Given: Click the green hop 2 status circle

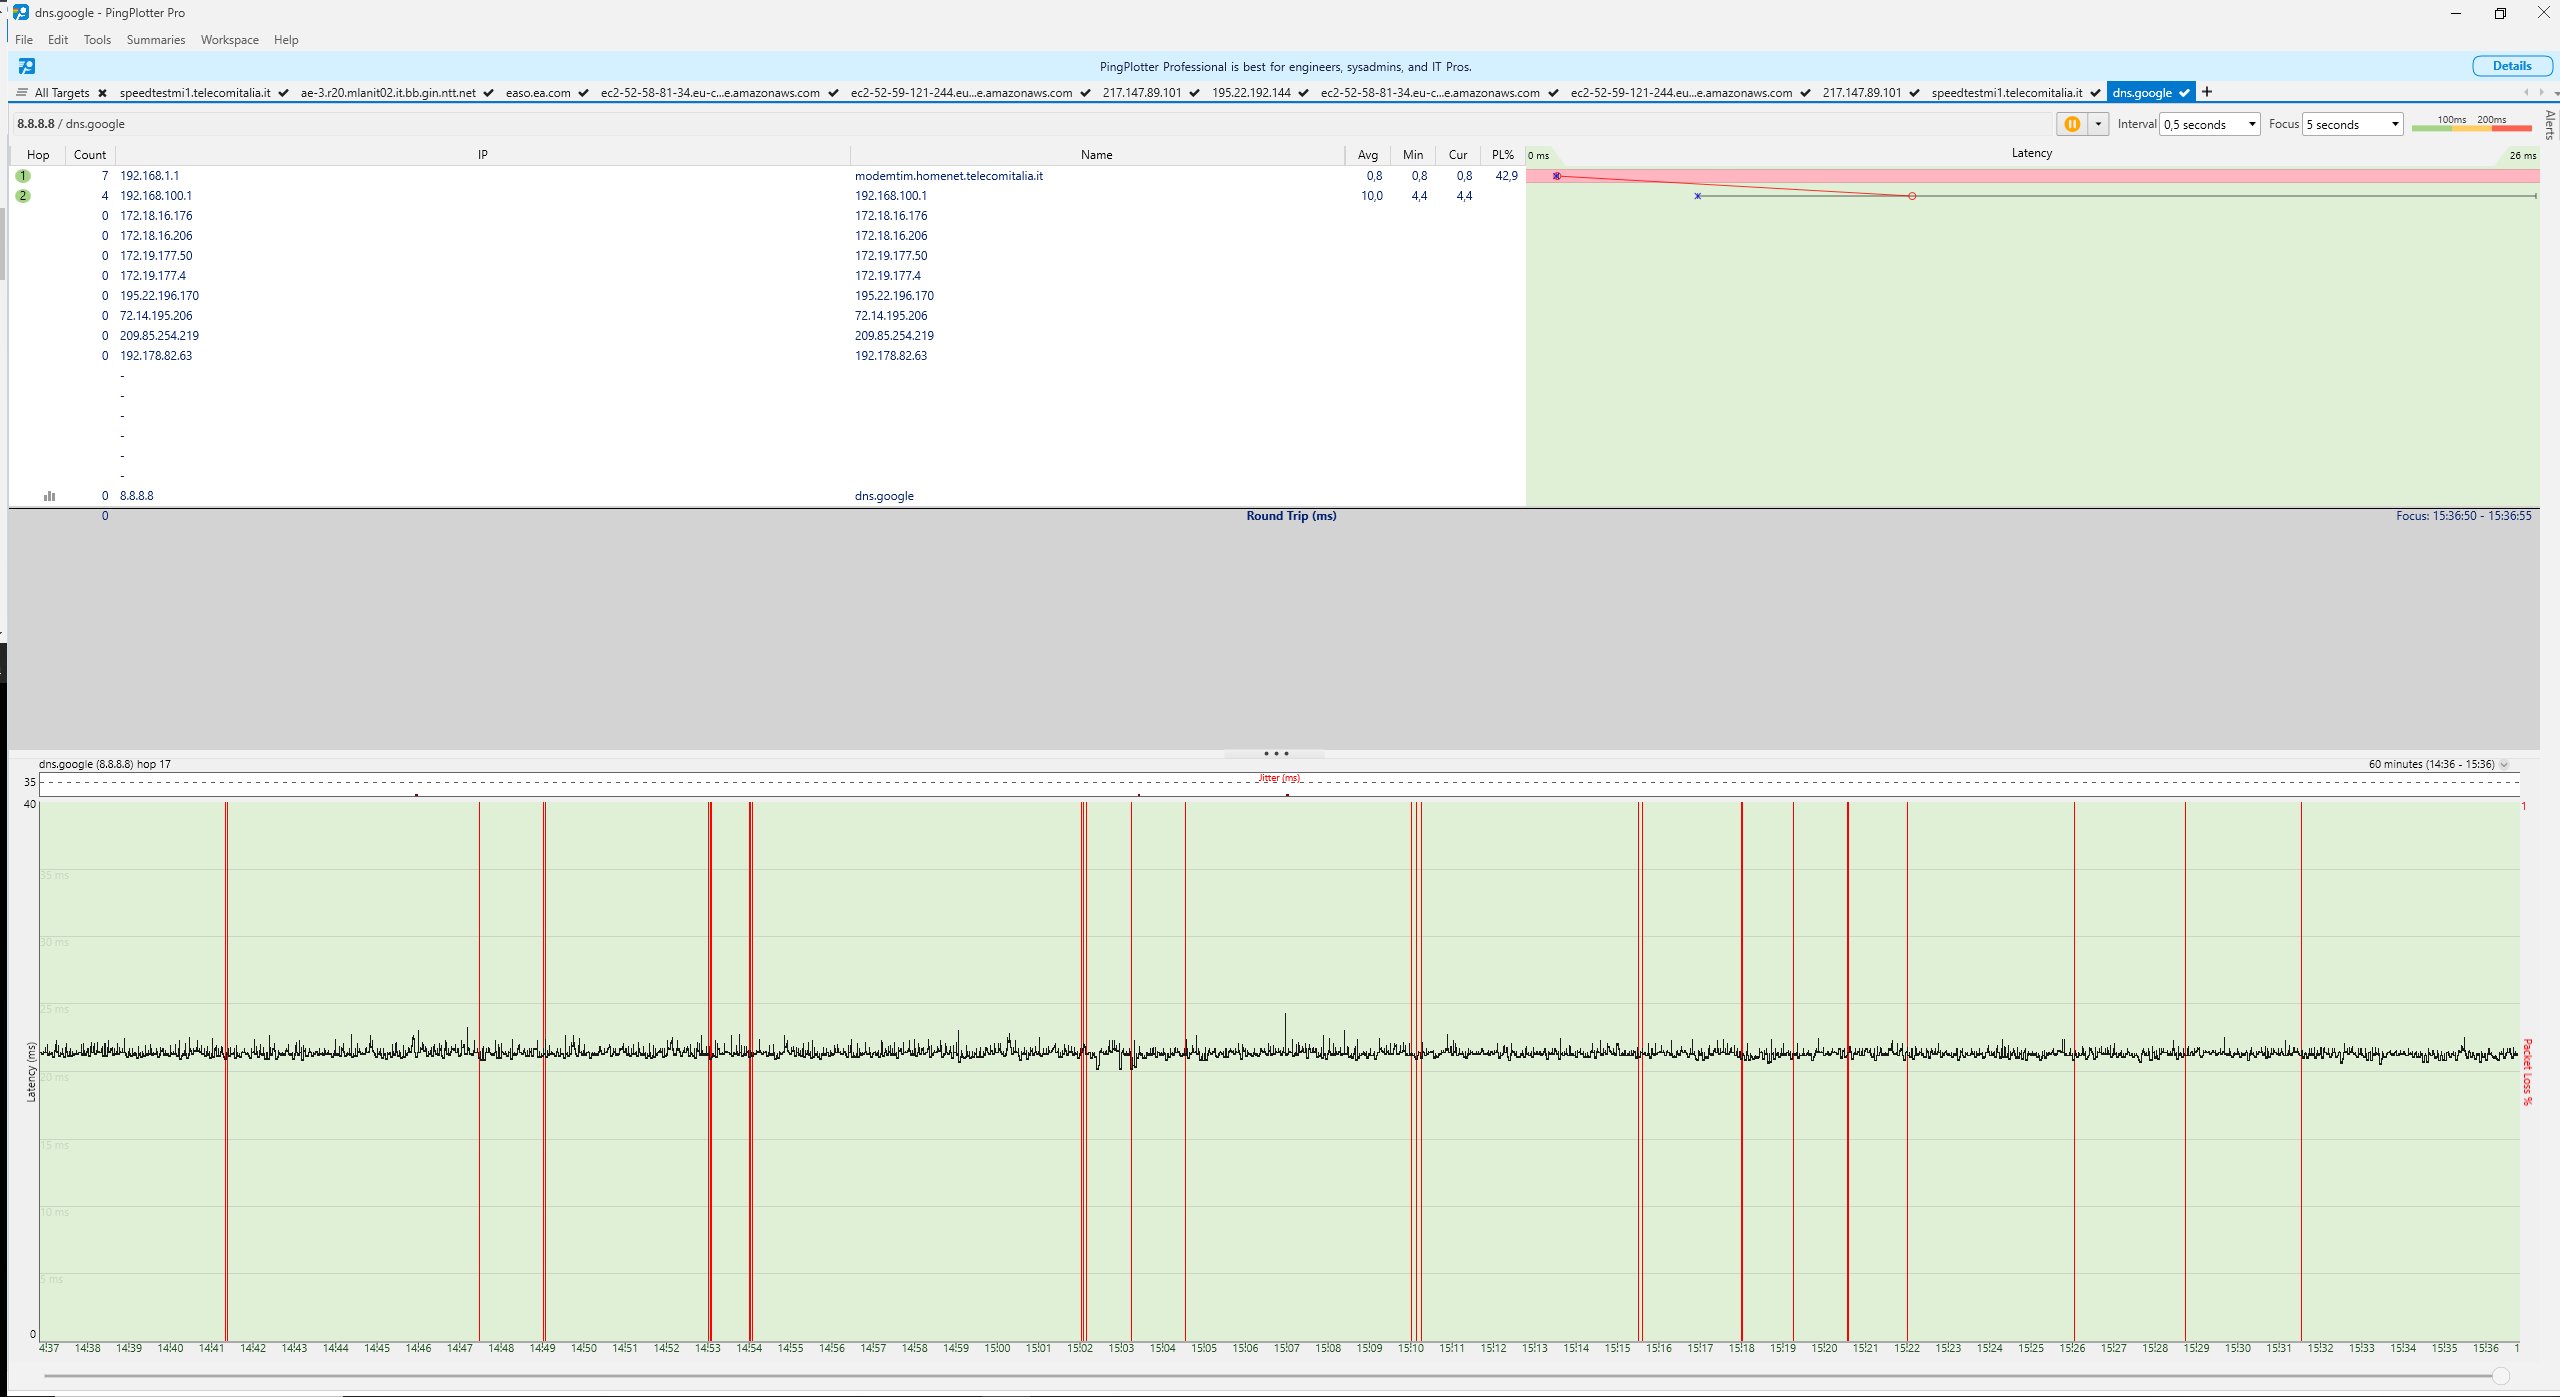Looking at the screenshot, I should (x=23, y=196).
